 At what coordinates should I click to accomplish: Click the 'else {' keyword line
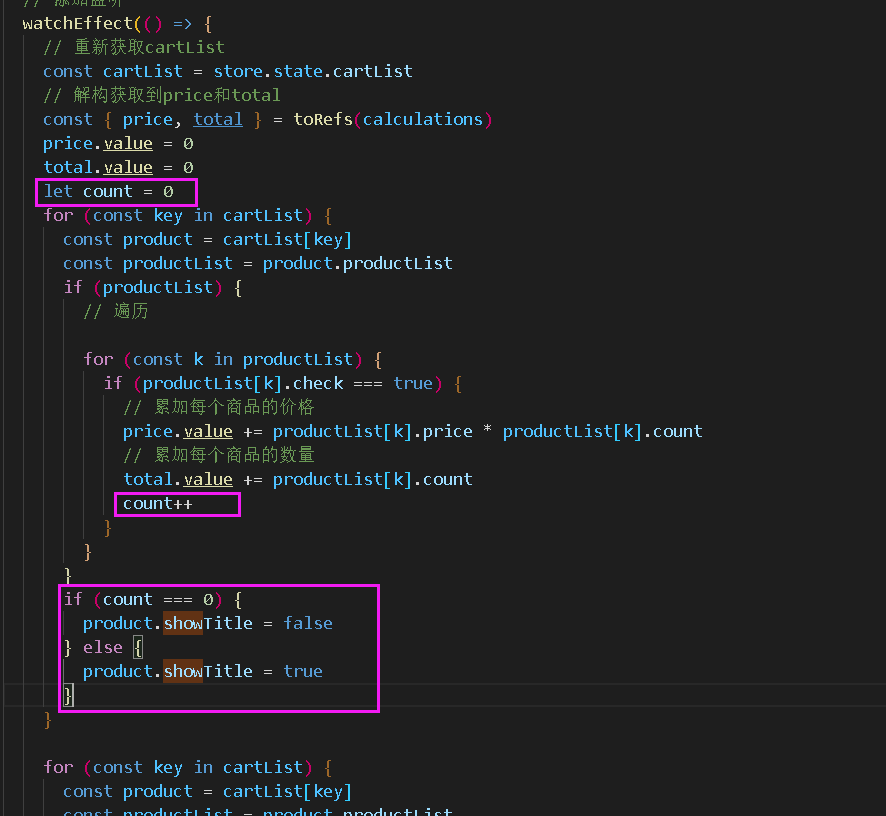click(x=103, y=648)
